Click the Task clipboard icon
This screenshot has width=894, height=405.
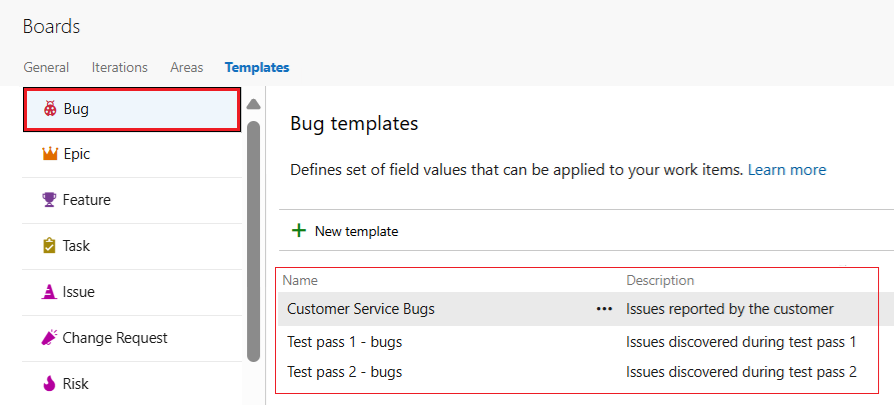point(49,246)
